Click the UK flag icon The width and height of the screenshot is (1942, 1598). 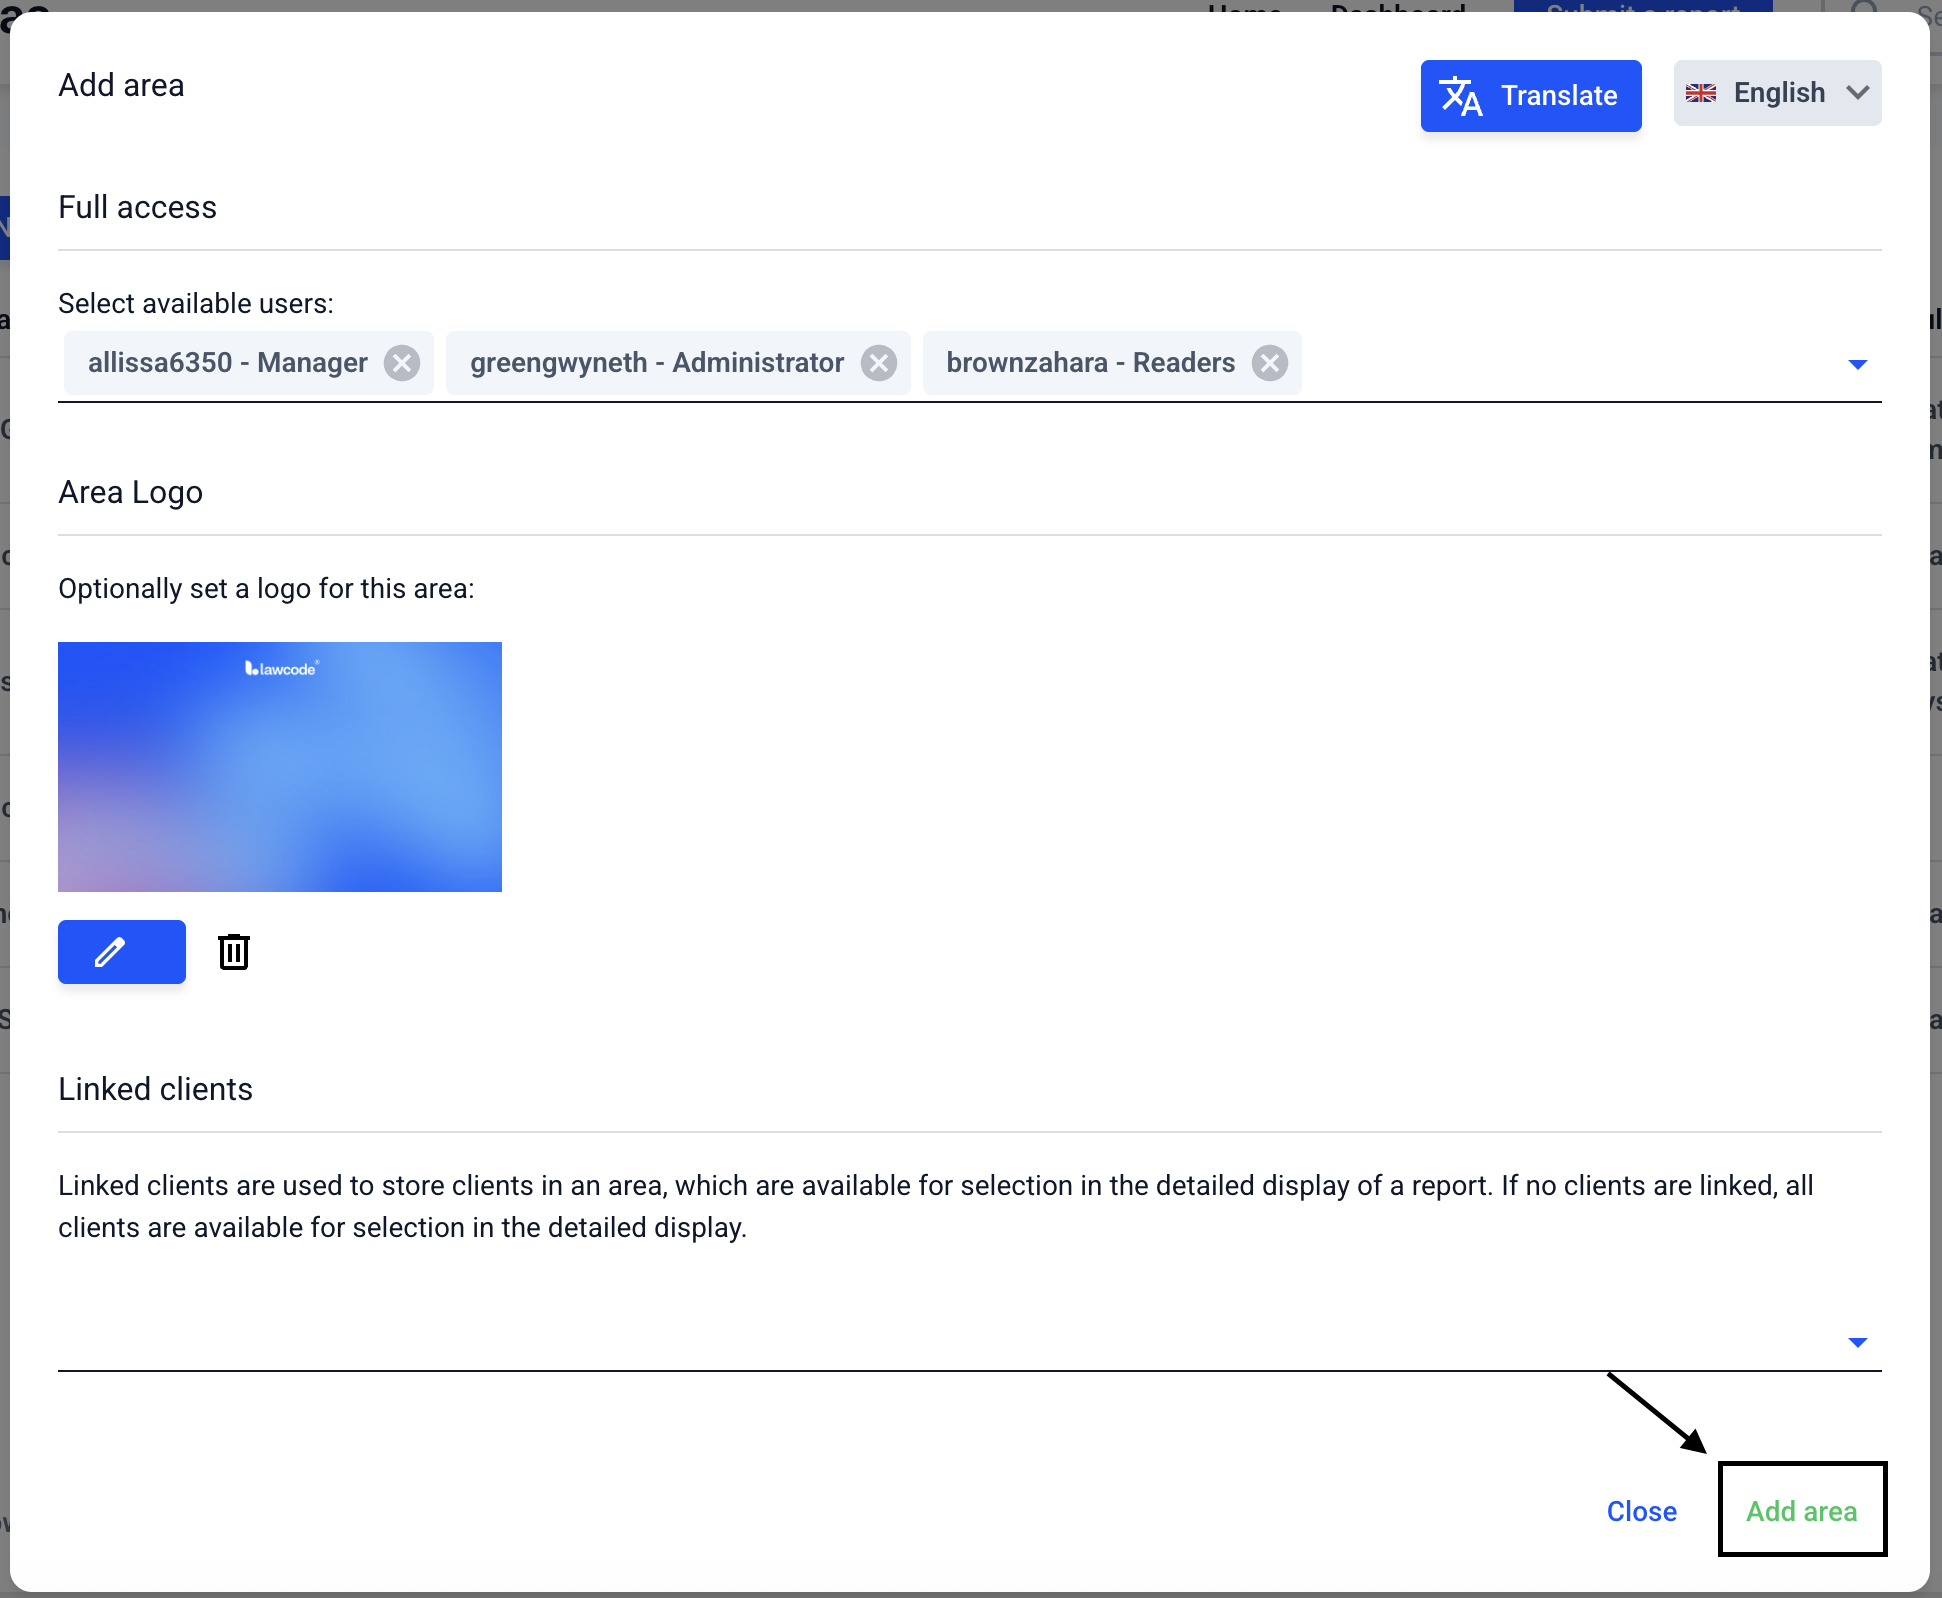pos(1701,93)
